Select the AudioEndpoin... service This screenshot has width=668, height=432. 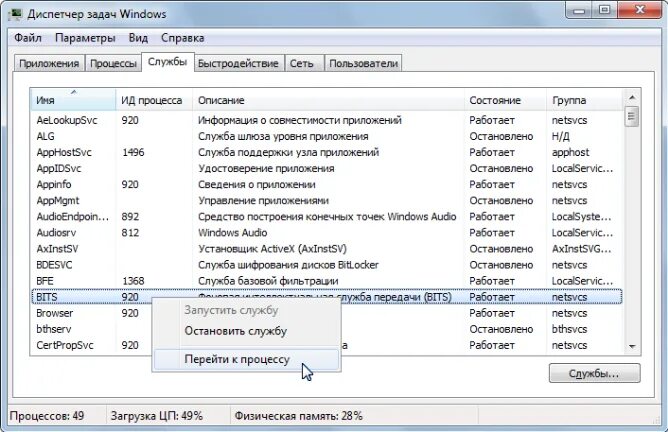[x=327, y=217]
